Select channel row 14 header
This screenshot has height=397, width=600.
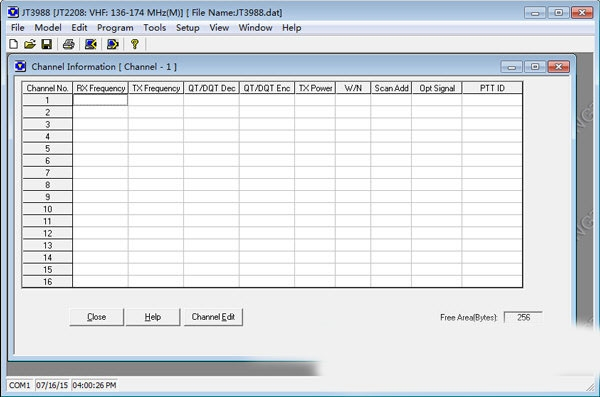point(47,258)
